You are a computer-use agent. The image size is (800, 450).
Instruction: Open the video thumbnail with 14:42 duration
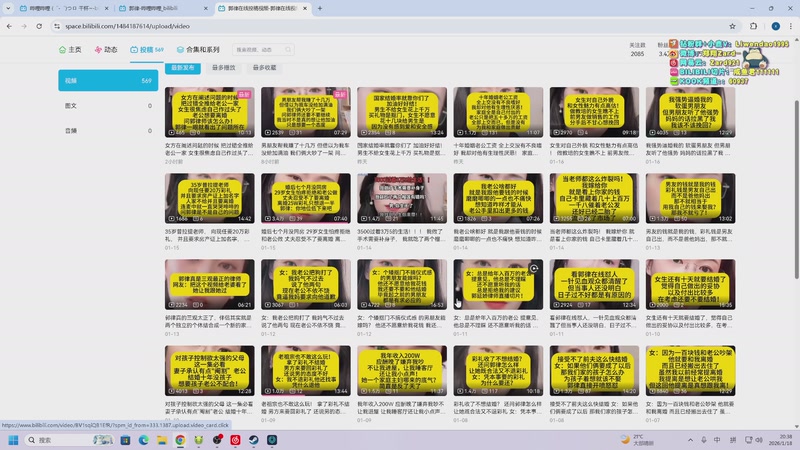[x=210, y=198]
